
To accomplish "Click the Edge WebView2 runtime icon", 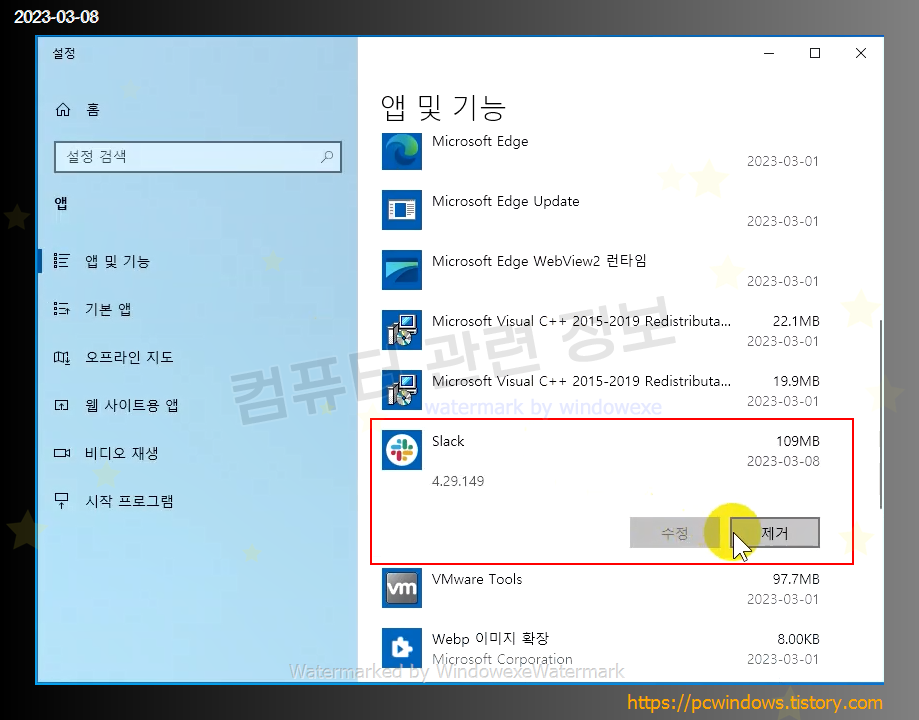I will (x=401, y=270).
